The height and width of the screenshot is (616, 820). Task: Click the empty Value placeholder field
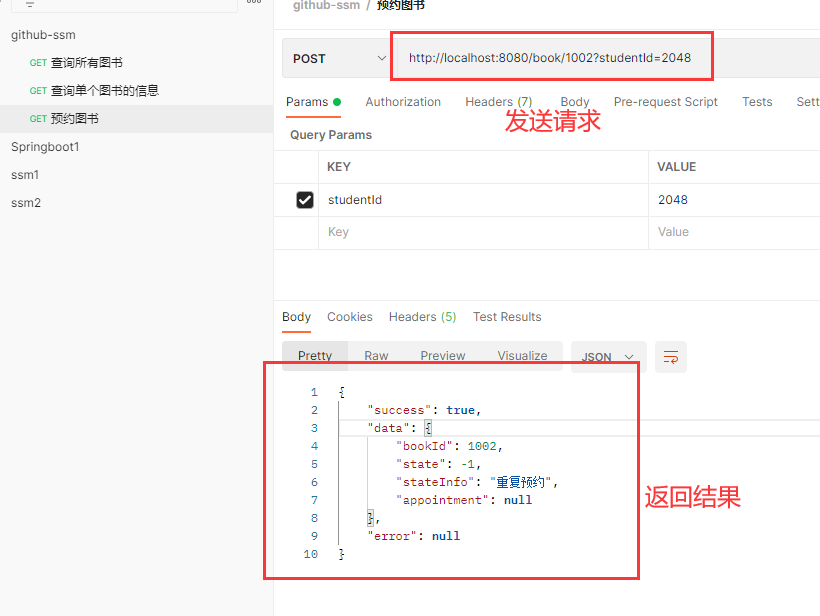[734, 232]
